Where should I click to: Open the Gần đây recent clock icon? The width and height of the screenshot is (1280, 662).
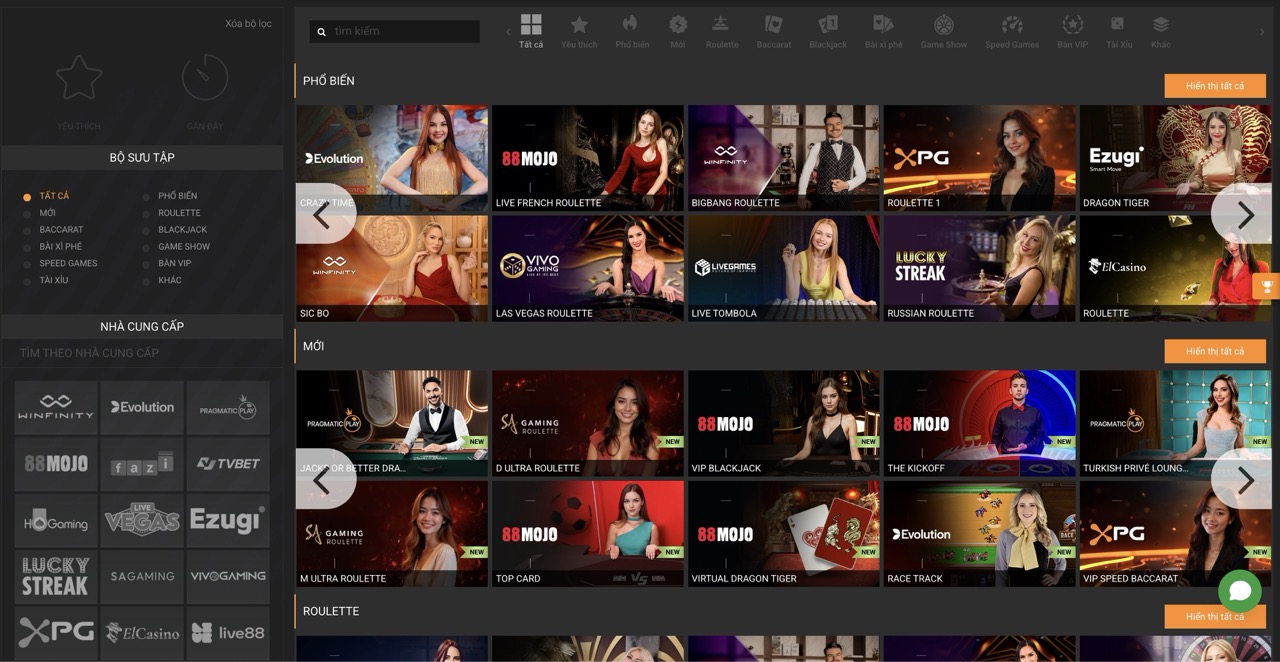205,78
